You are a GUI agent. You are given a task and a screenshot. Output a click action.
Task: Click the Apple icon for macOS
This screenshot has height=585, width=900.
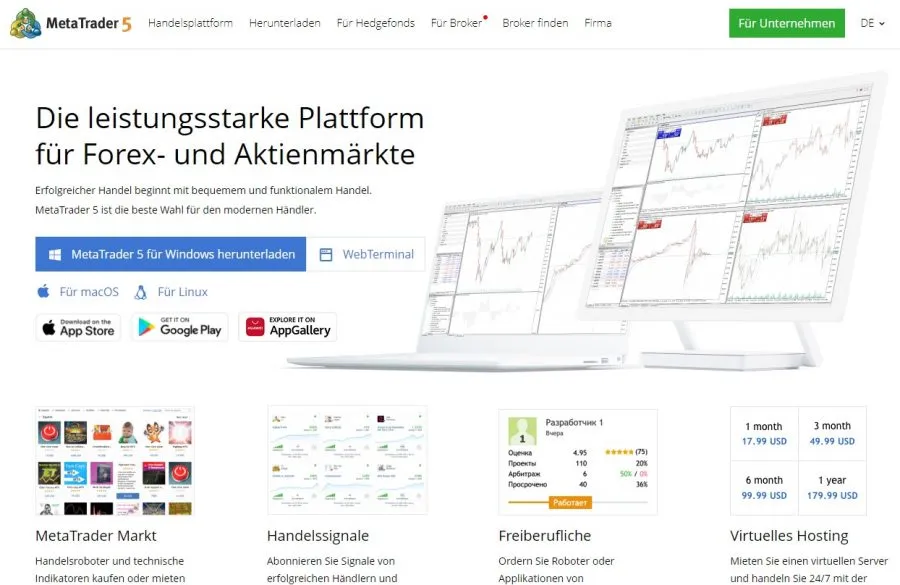43,292
